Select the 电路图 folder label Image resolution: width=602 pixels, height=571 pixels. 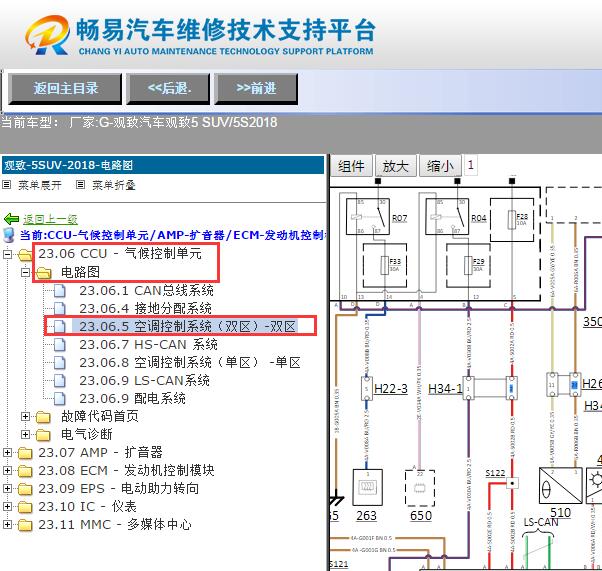pyautogui.click(x=80, y=272)
